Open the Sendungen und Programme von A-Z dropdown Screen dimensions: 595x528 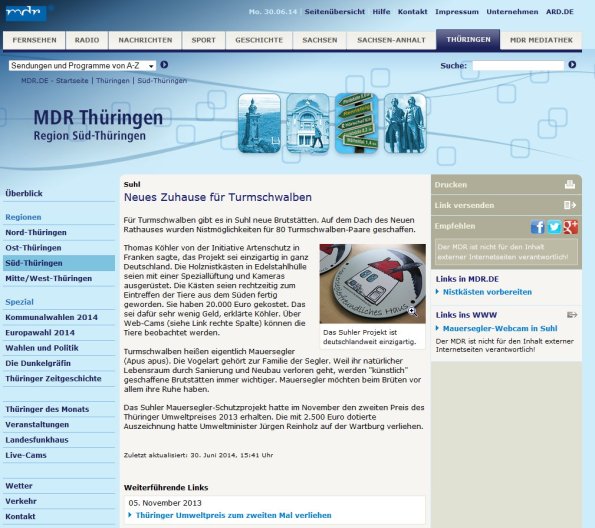click(82, 66)
